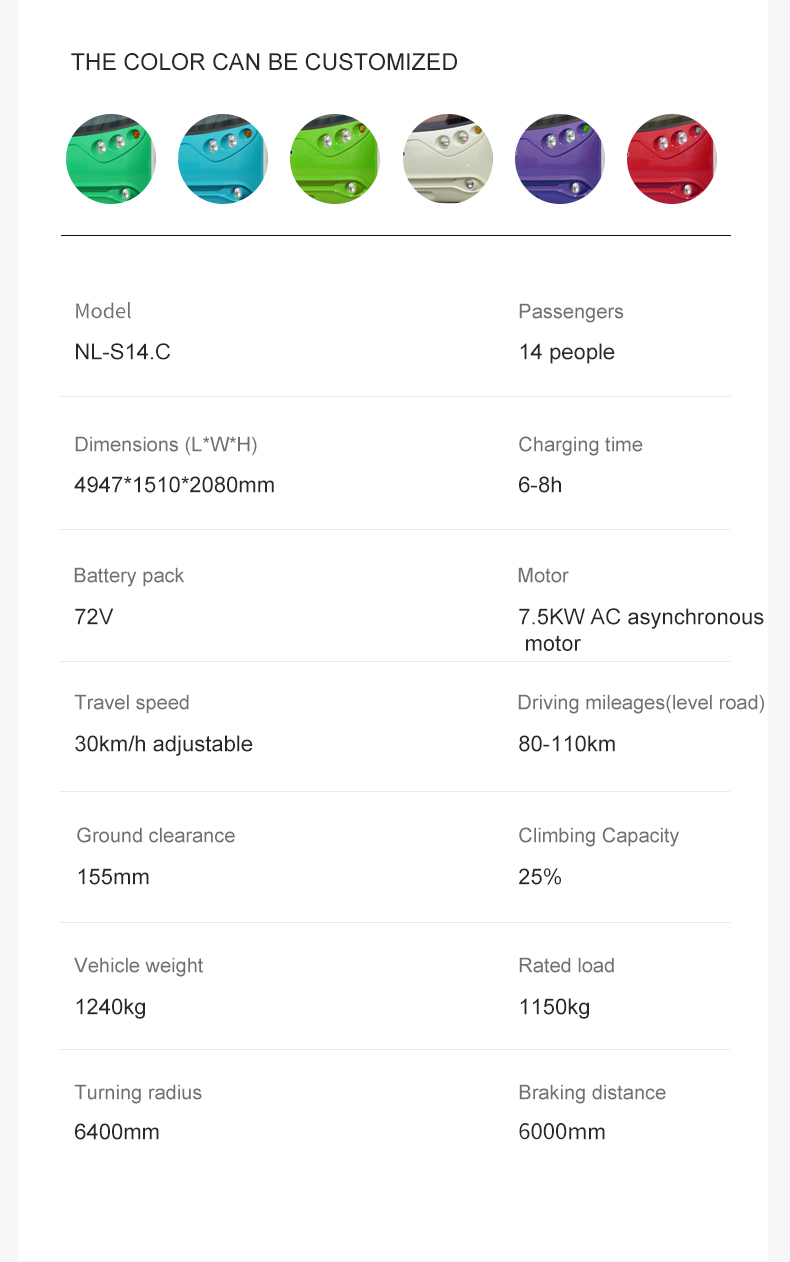Click the 25% climbing capacity value

point(540,877)
